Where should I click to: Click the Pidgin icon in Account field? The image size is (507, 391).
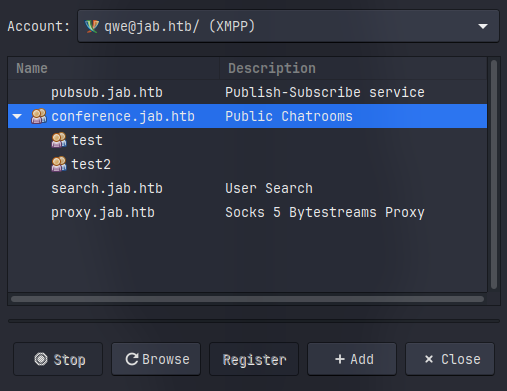coord(92,26)
